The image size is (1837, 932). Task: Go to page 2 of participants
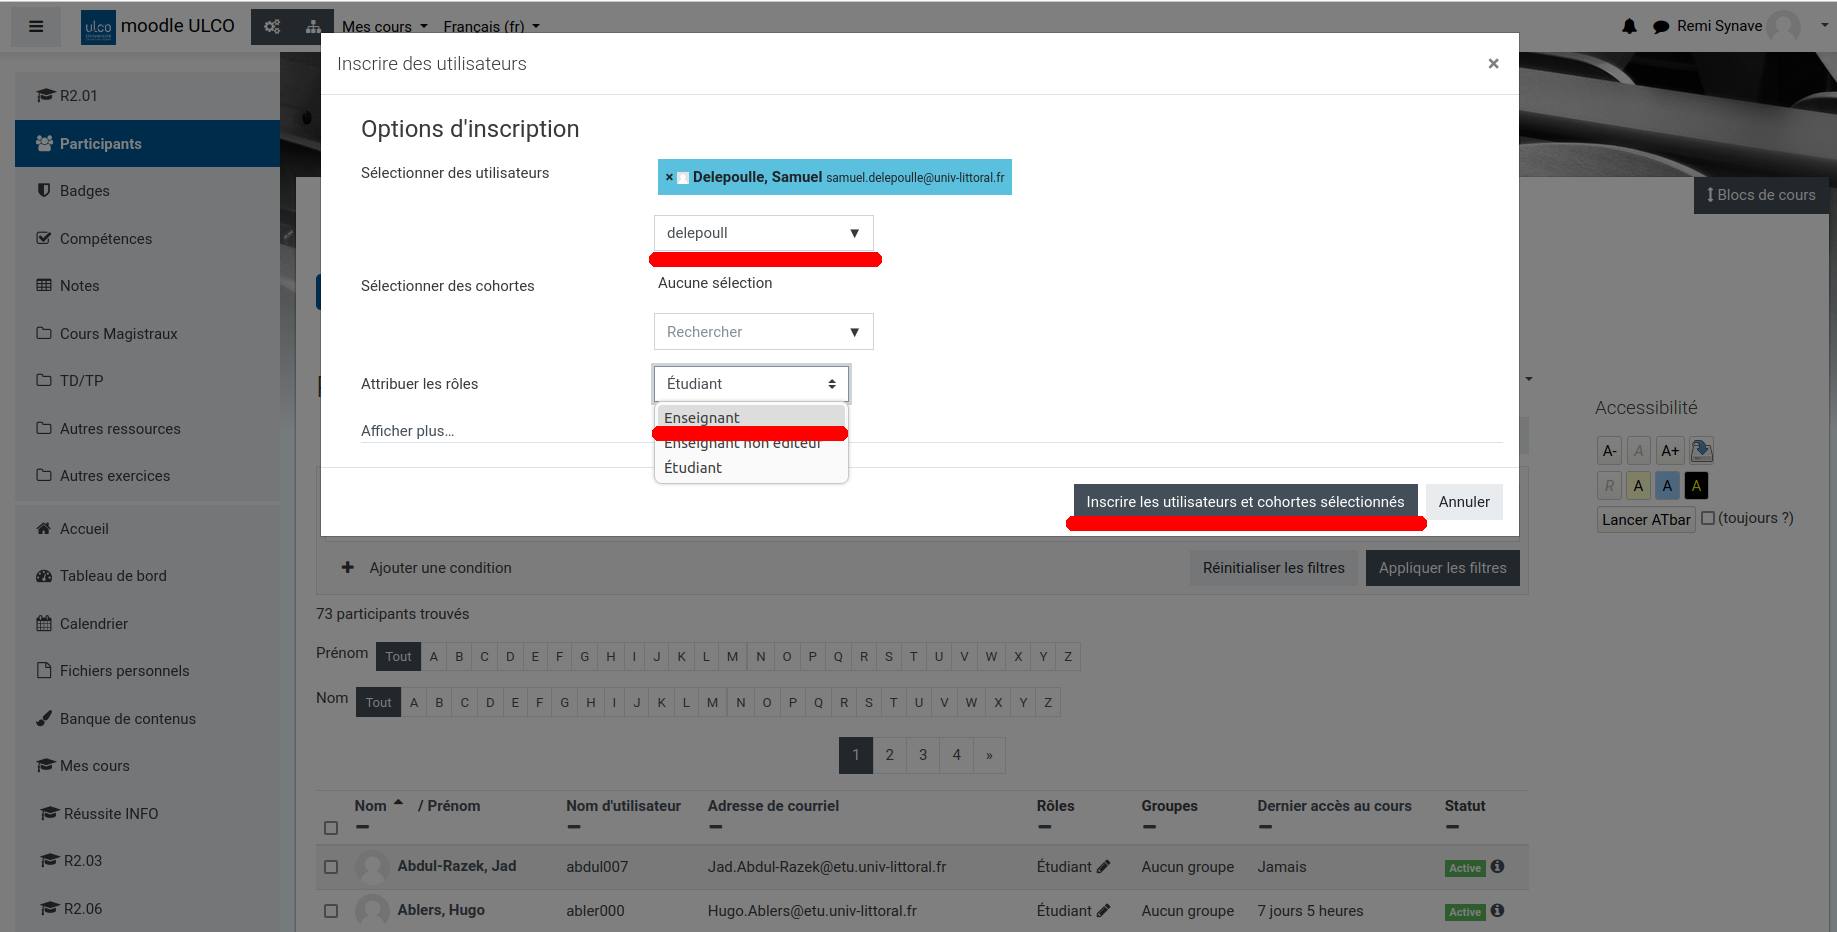pyautogui.click(x=889, y=755)
